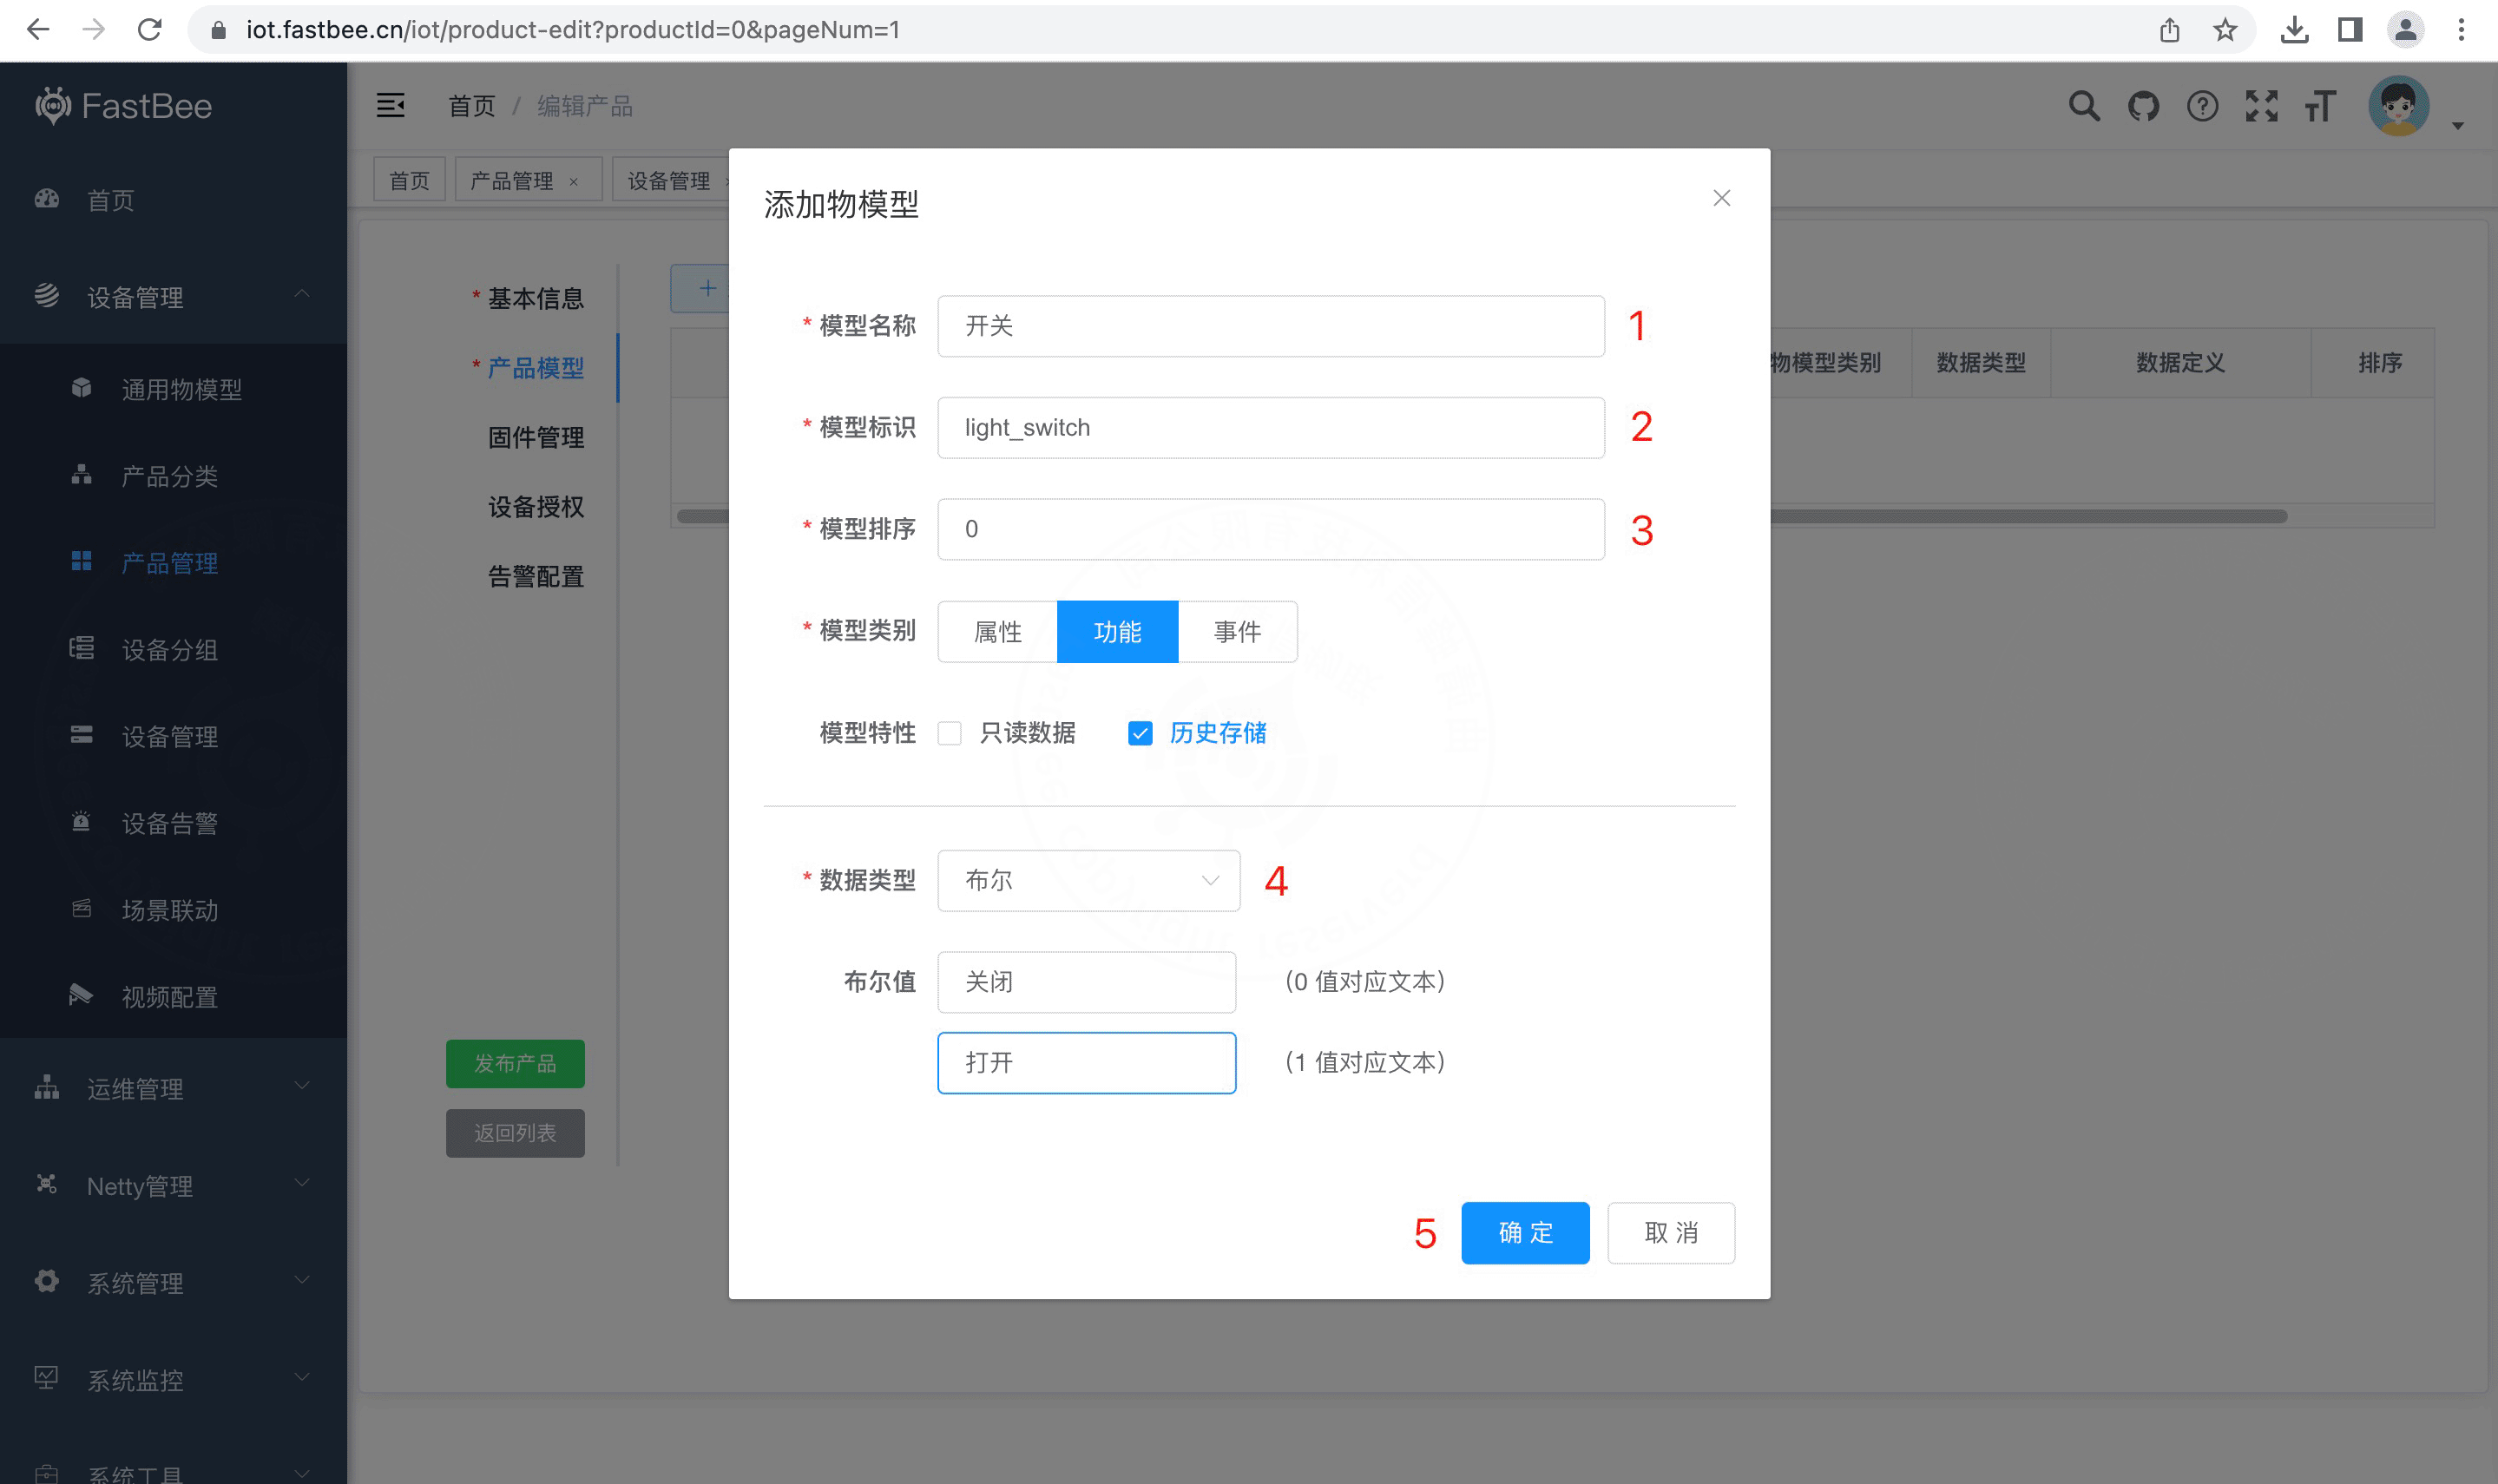Viewport: 2498px width, 1484px height.
Task: Close the 产品管理 page tag
Action: pos(574,181)
